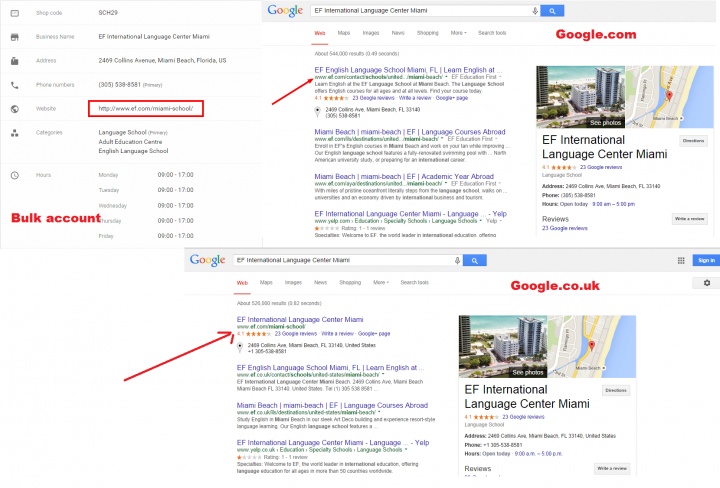Viewport: 720px width, 488px height.
Task: Click the microphone icon in Google.co.uk search box
Action: 457,261
